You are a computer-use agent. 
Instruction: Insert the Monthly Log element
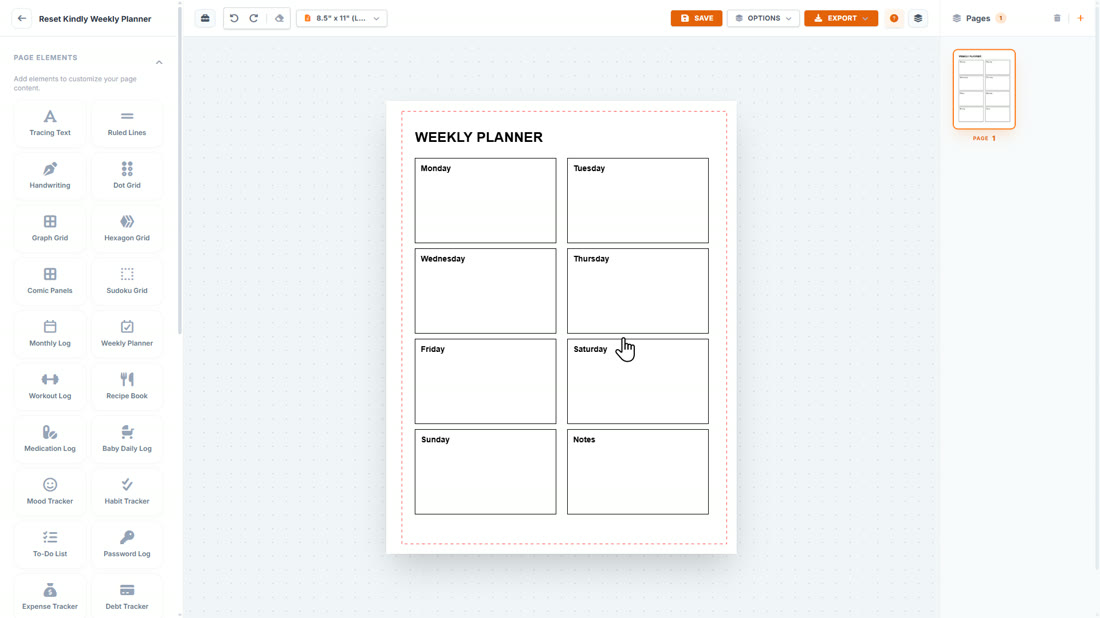coord(50,334)
